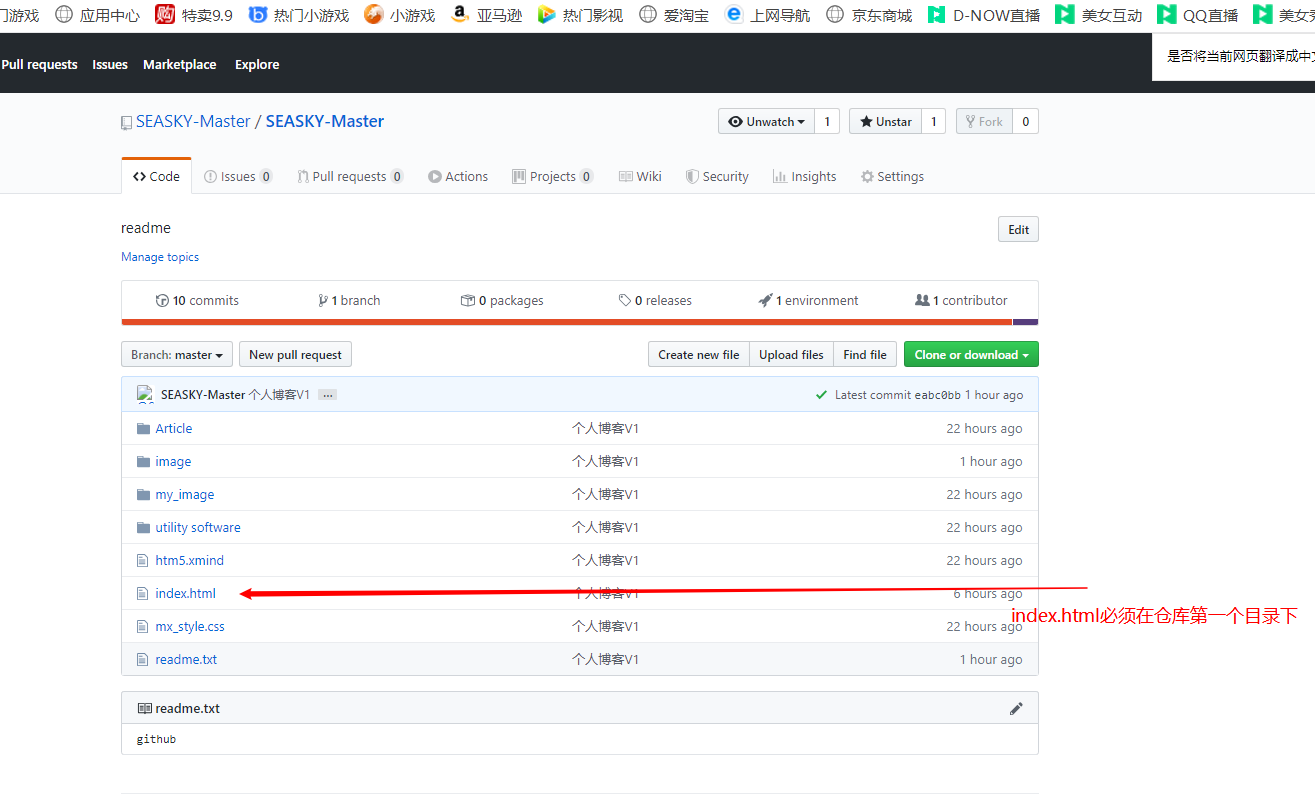Open the D-NOW直播 bookmark

coord(984,15)
